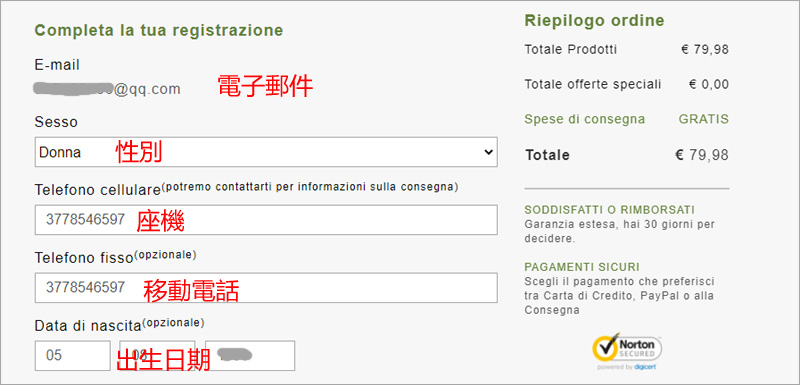Click the Norton Secured badge
This screenshot has height=385, width=800.
pyautogui.click(x=627, y=352)
